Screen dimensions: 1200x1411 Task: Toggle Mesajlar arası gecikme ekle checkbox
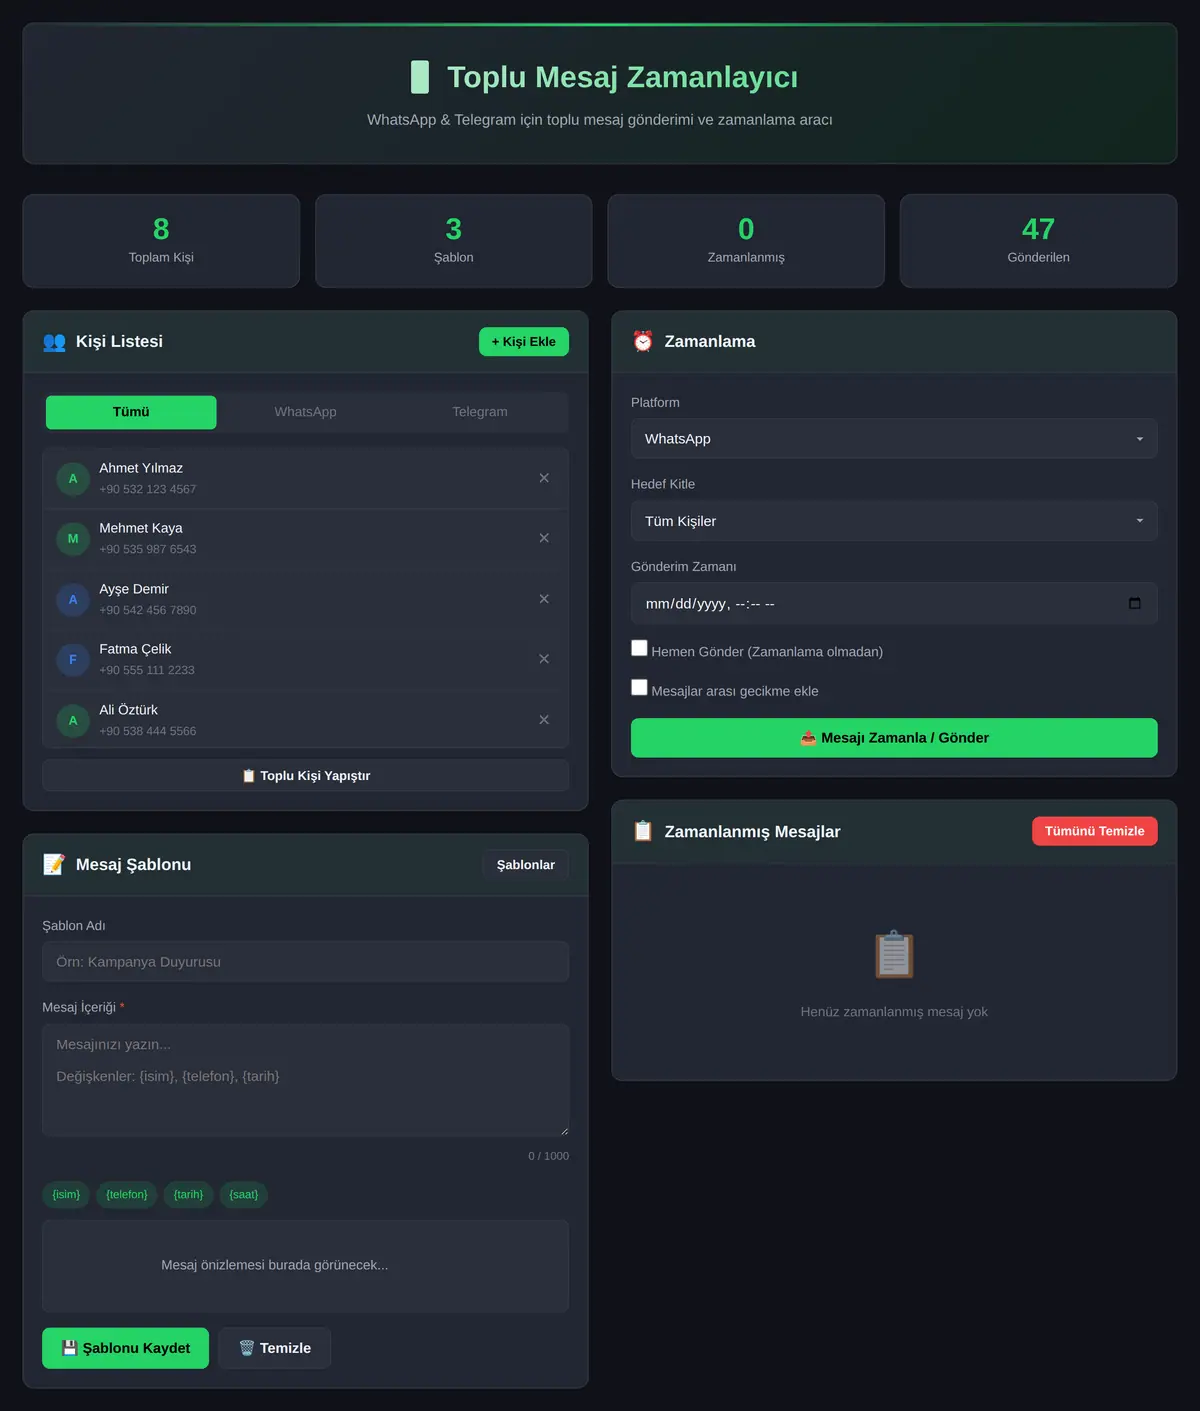click(639, 687)
